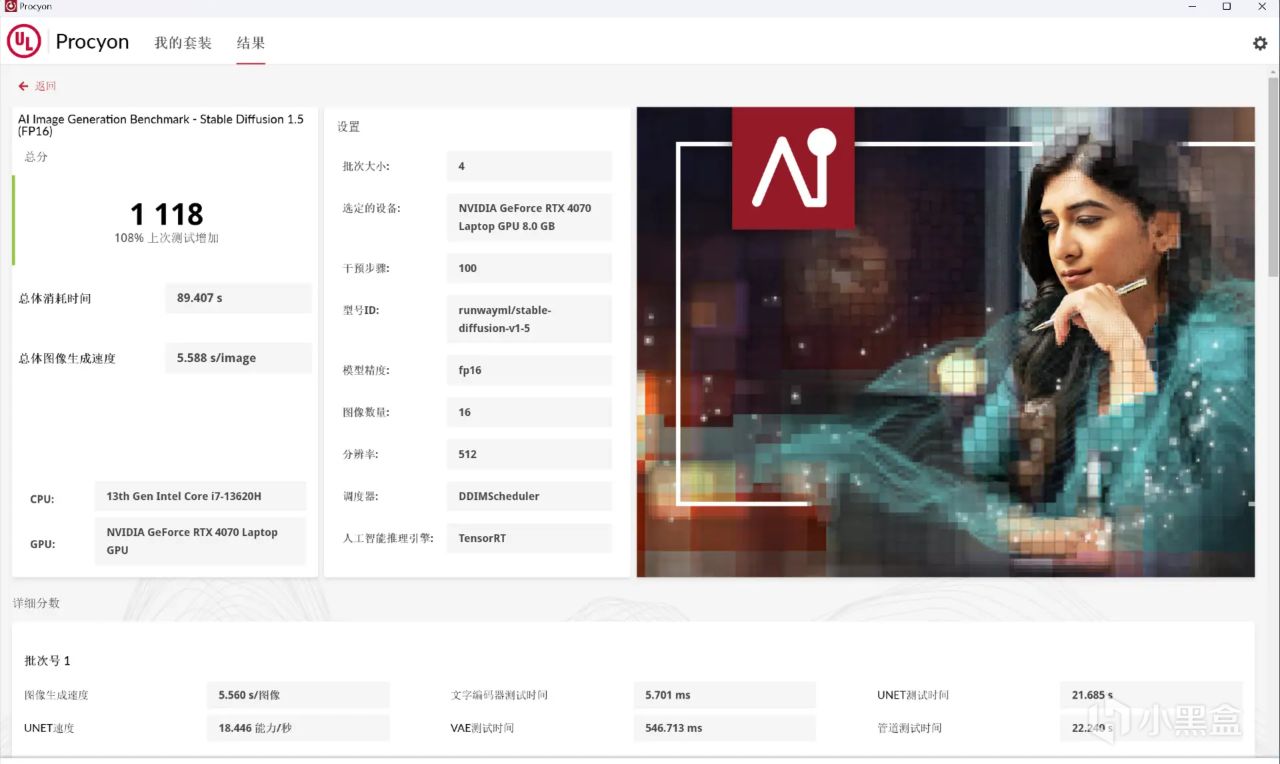Click the TensorRT inference engine value
The height and width of the screenshot is (764, 1280).
click(x=529, y=538)
